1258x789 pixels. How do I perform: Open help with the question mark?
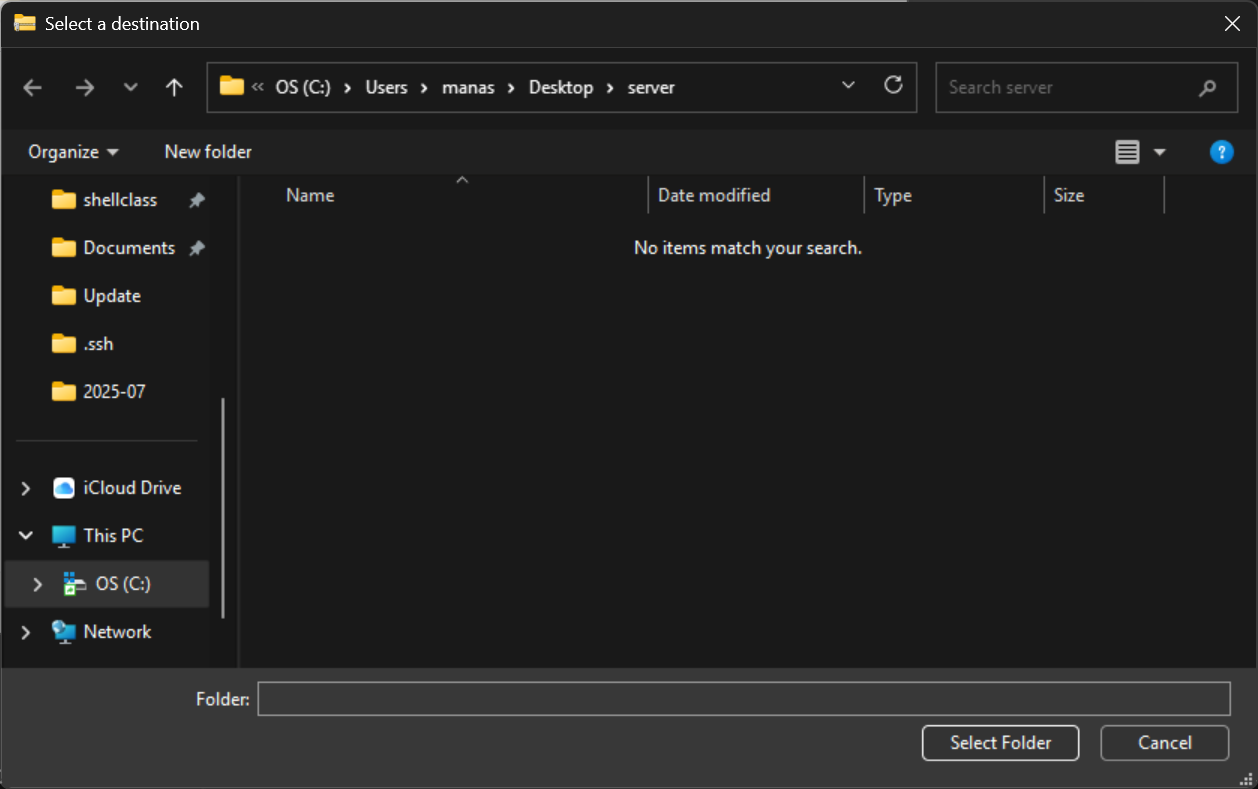pos(1221,152)
